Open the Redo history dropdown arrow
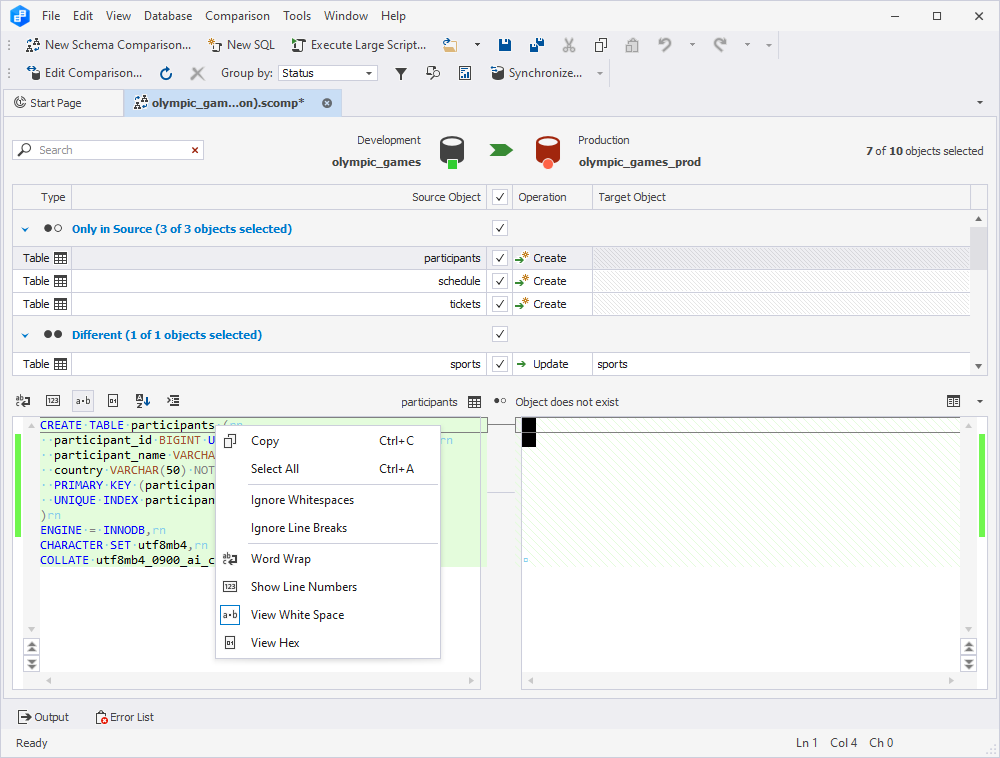The height and width of the screenshot is (758, 1000). 747,45
